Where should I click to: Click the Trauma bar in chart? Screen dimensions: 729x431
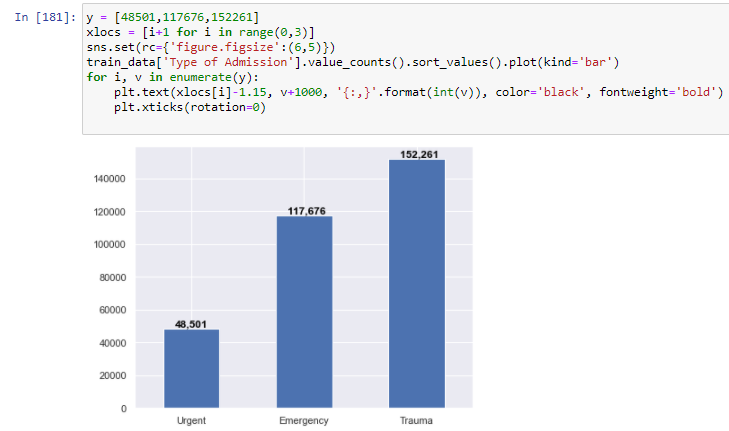417,284
